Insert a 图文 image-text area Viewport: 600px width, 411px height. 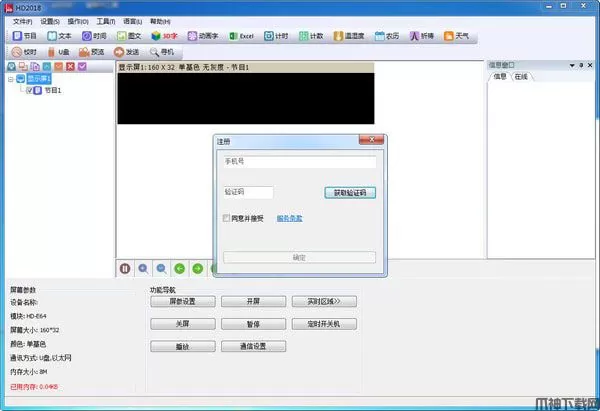(129, 36)
